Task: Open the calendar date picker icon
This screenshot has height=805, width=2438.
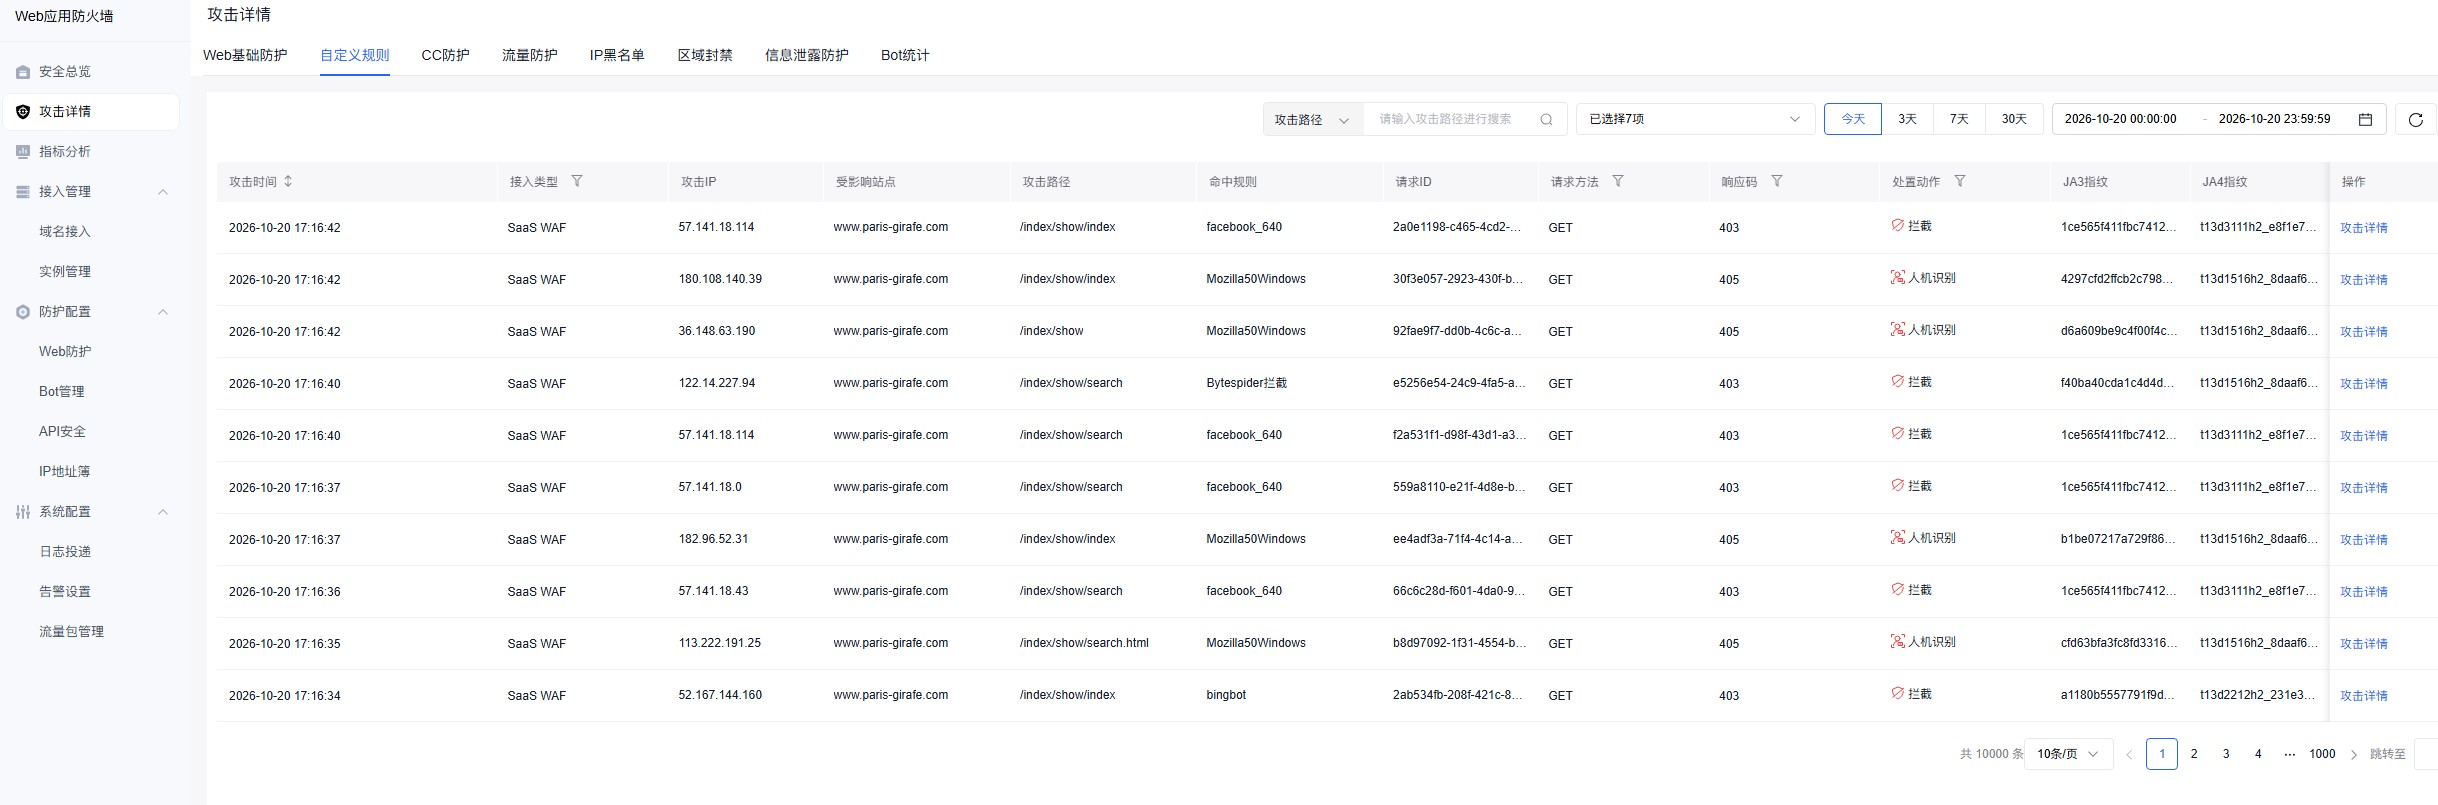Action: [2365, 119]
